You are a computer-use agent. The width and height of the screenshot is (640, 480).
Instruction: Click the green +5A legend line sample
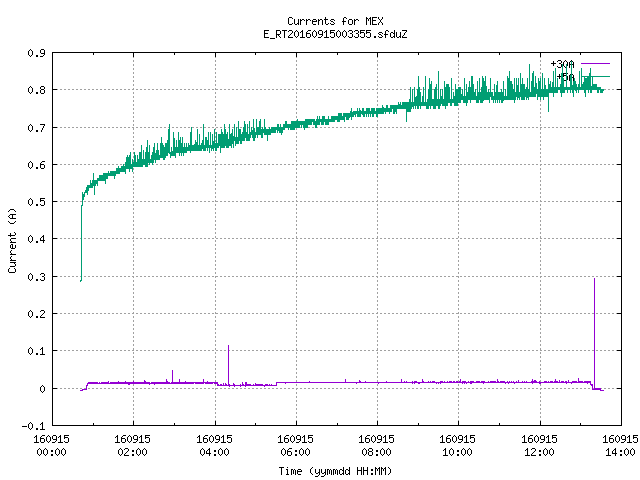596,76
